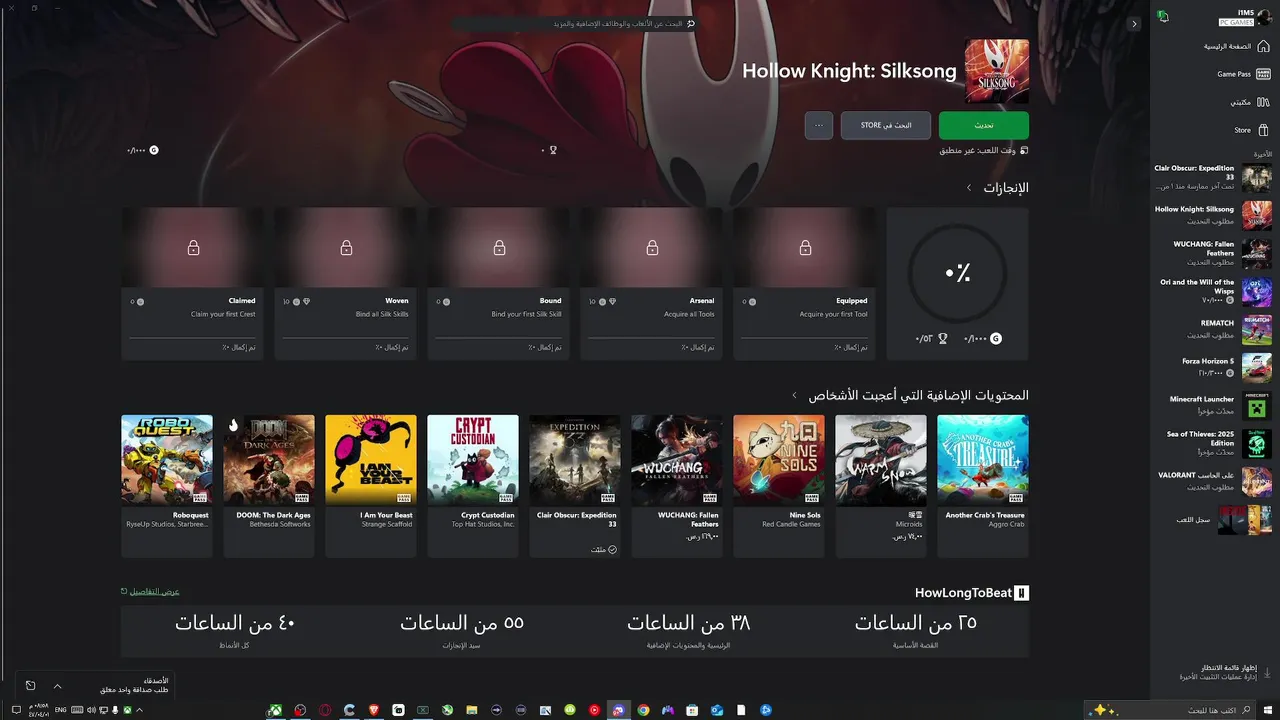This screenshot has width=1280, height=720.
Task: Click the game search input field
Action: point(575,23)
